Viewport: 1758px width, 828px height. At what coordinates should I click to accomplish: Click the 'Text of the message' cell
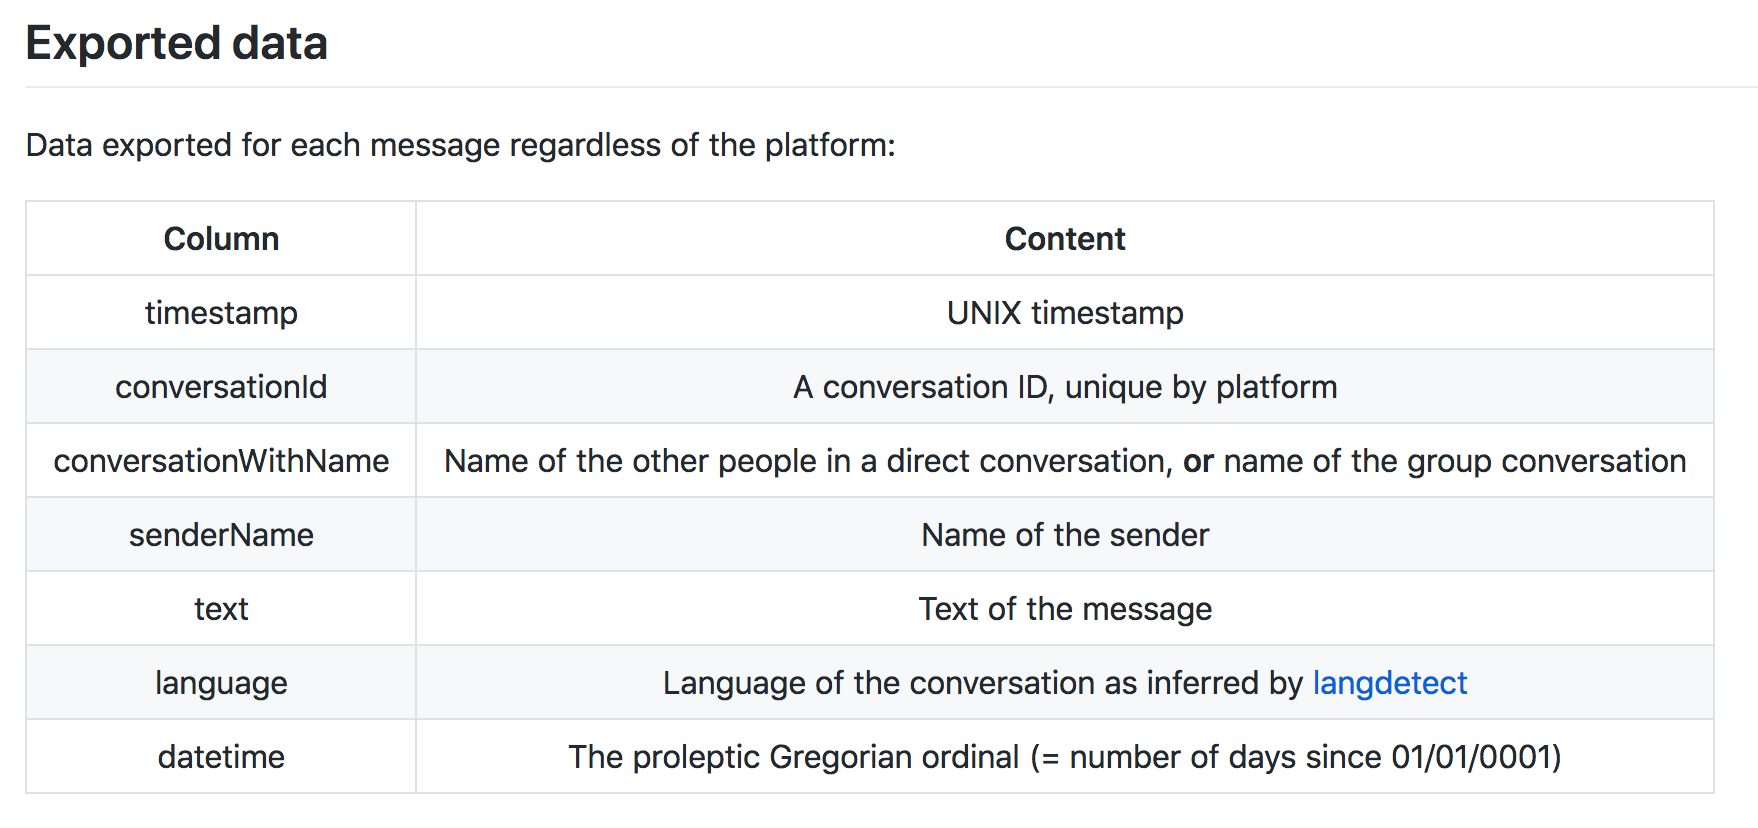point(1064,609)
